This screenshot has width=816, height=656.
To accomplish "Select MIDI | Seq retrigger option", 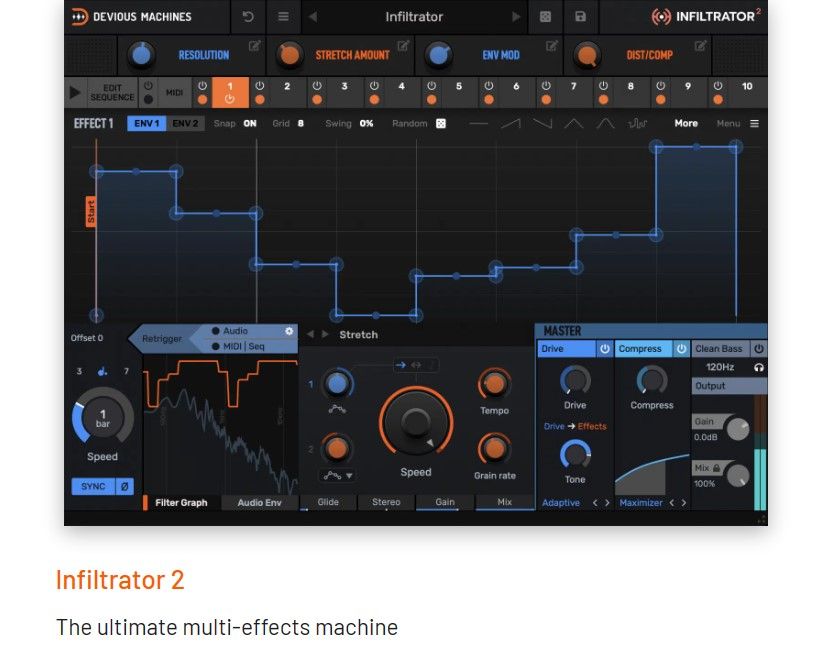I will 238,346.
